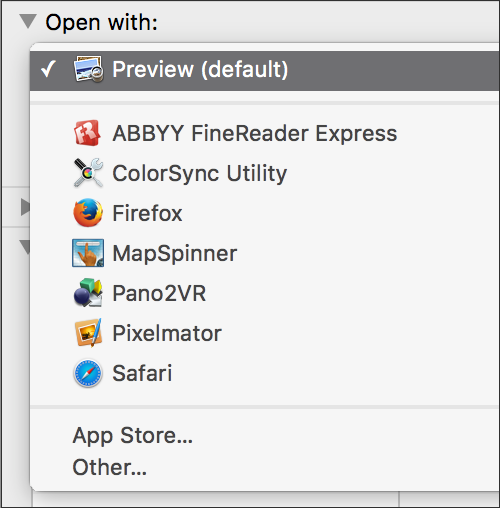Click the ABBYY FineReader Express icon

point(87,133)
